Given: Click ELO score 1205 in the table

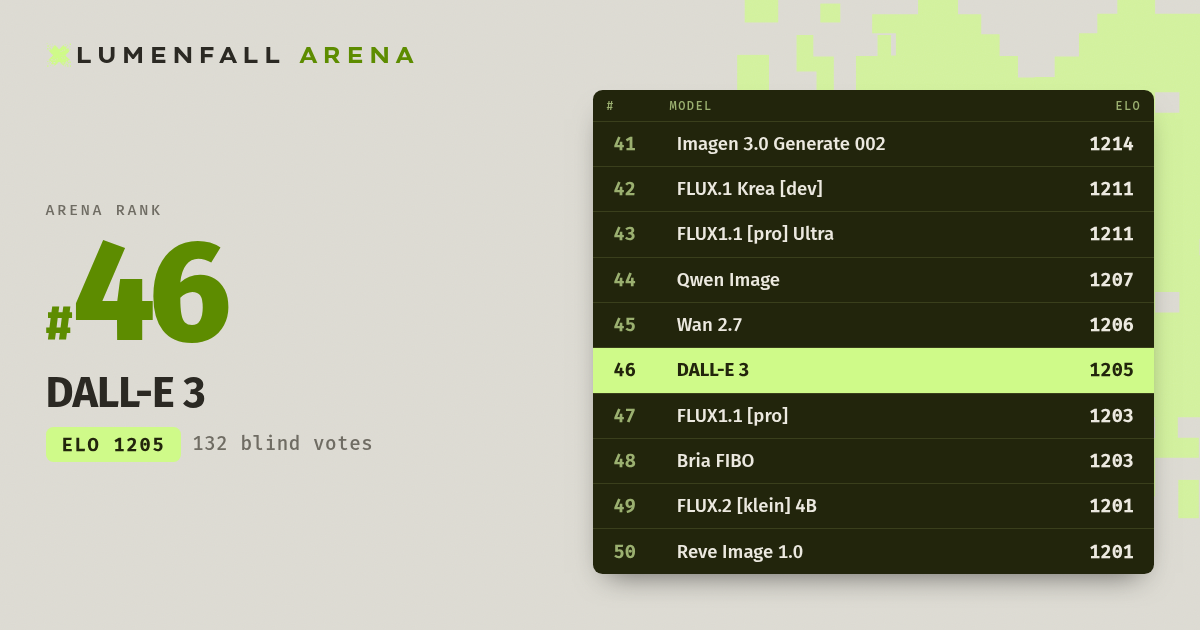Looking at the screenshot, I should click(x=1111, y=370).
